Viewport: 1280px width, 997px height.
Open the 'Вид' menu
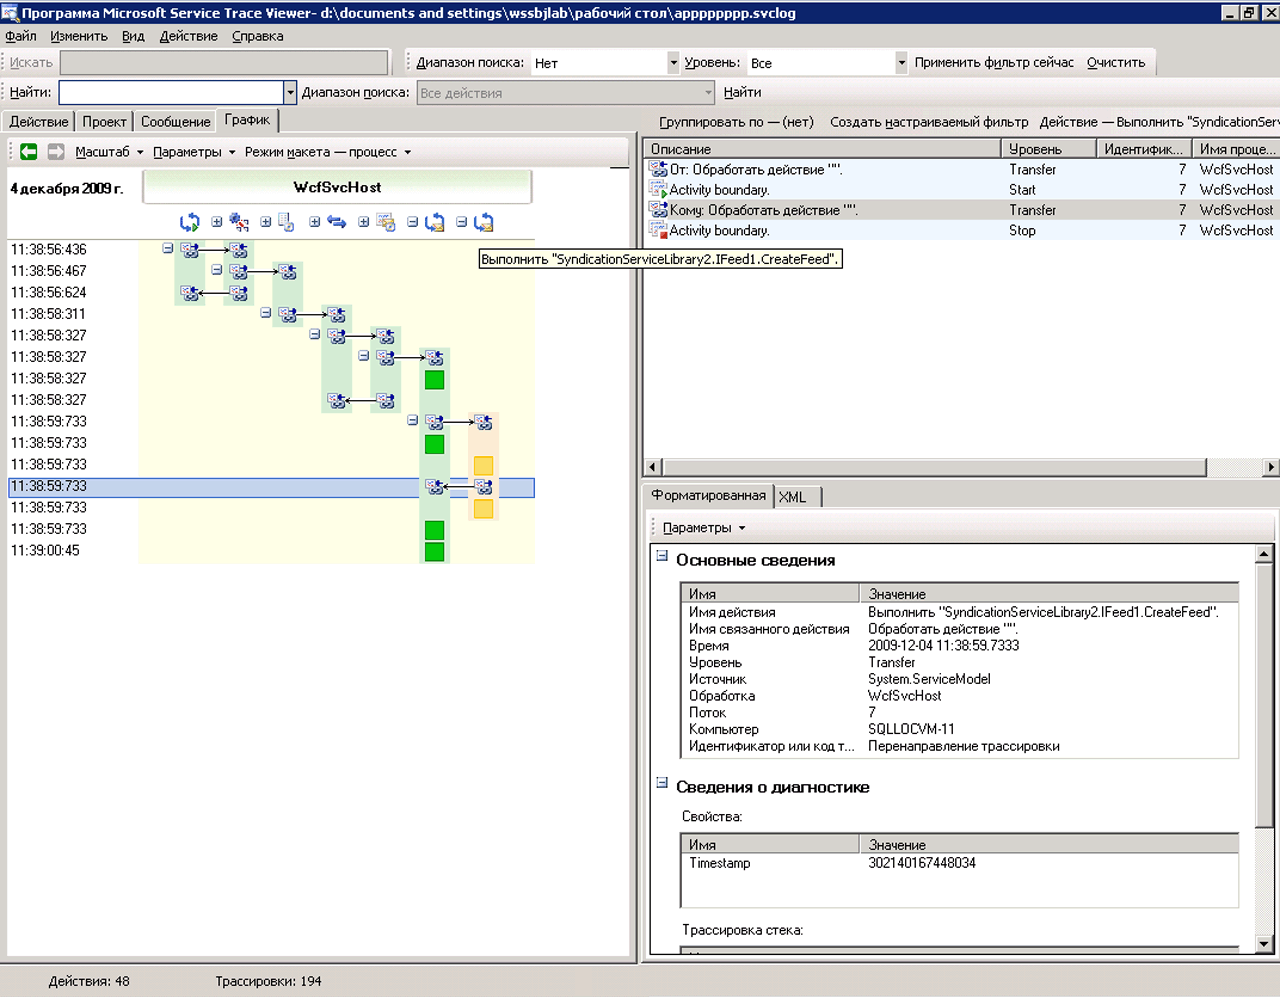pos(133,36)
